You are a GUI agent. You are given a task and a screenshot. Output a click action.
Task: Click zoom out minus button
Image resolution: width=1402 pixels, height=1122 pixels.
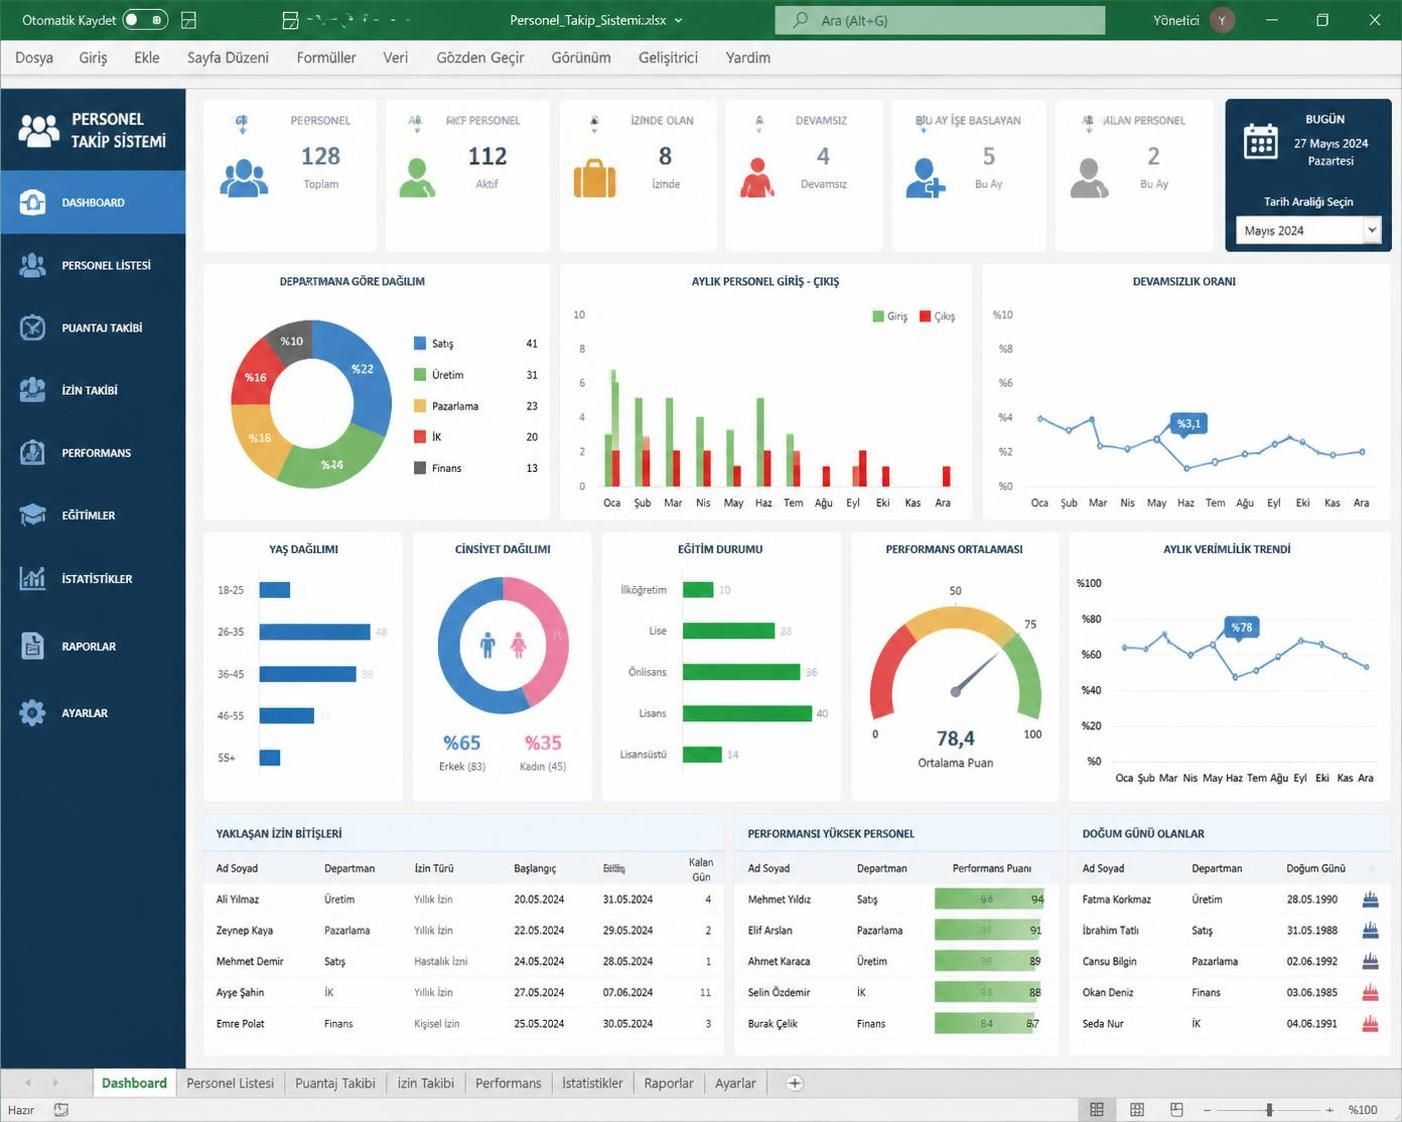(x=1207, y=1110)
